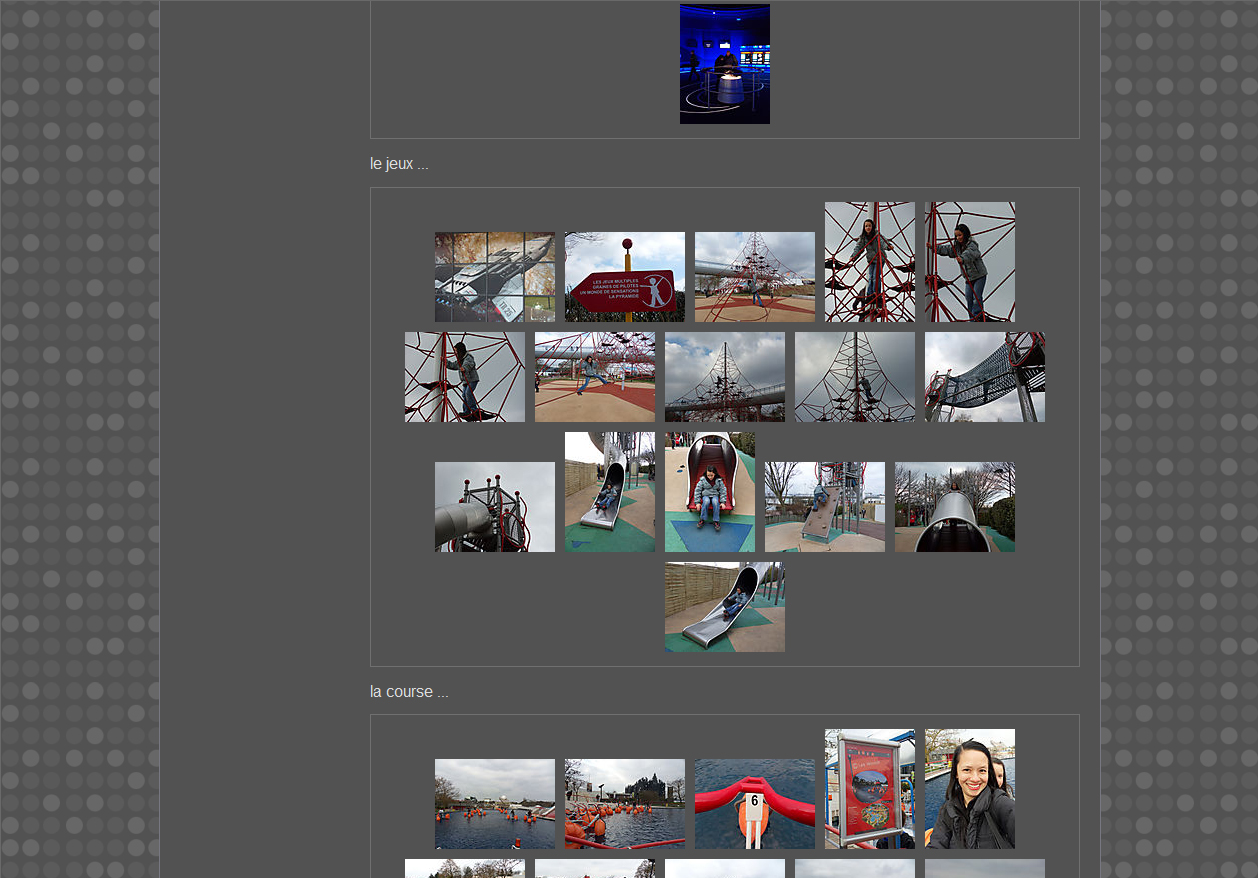Open the 'la course ...' album link
The image size is (1258, 878).
(409, 692)
